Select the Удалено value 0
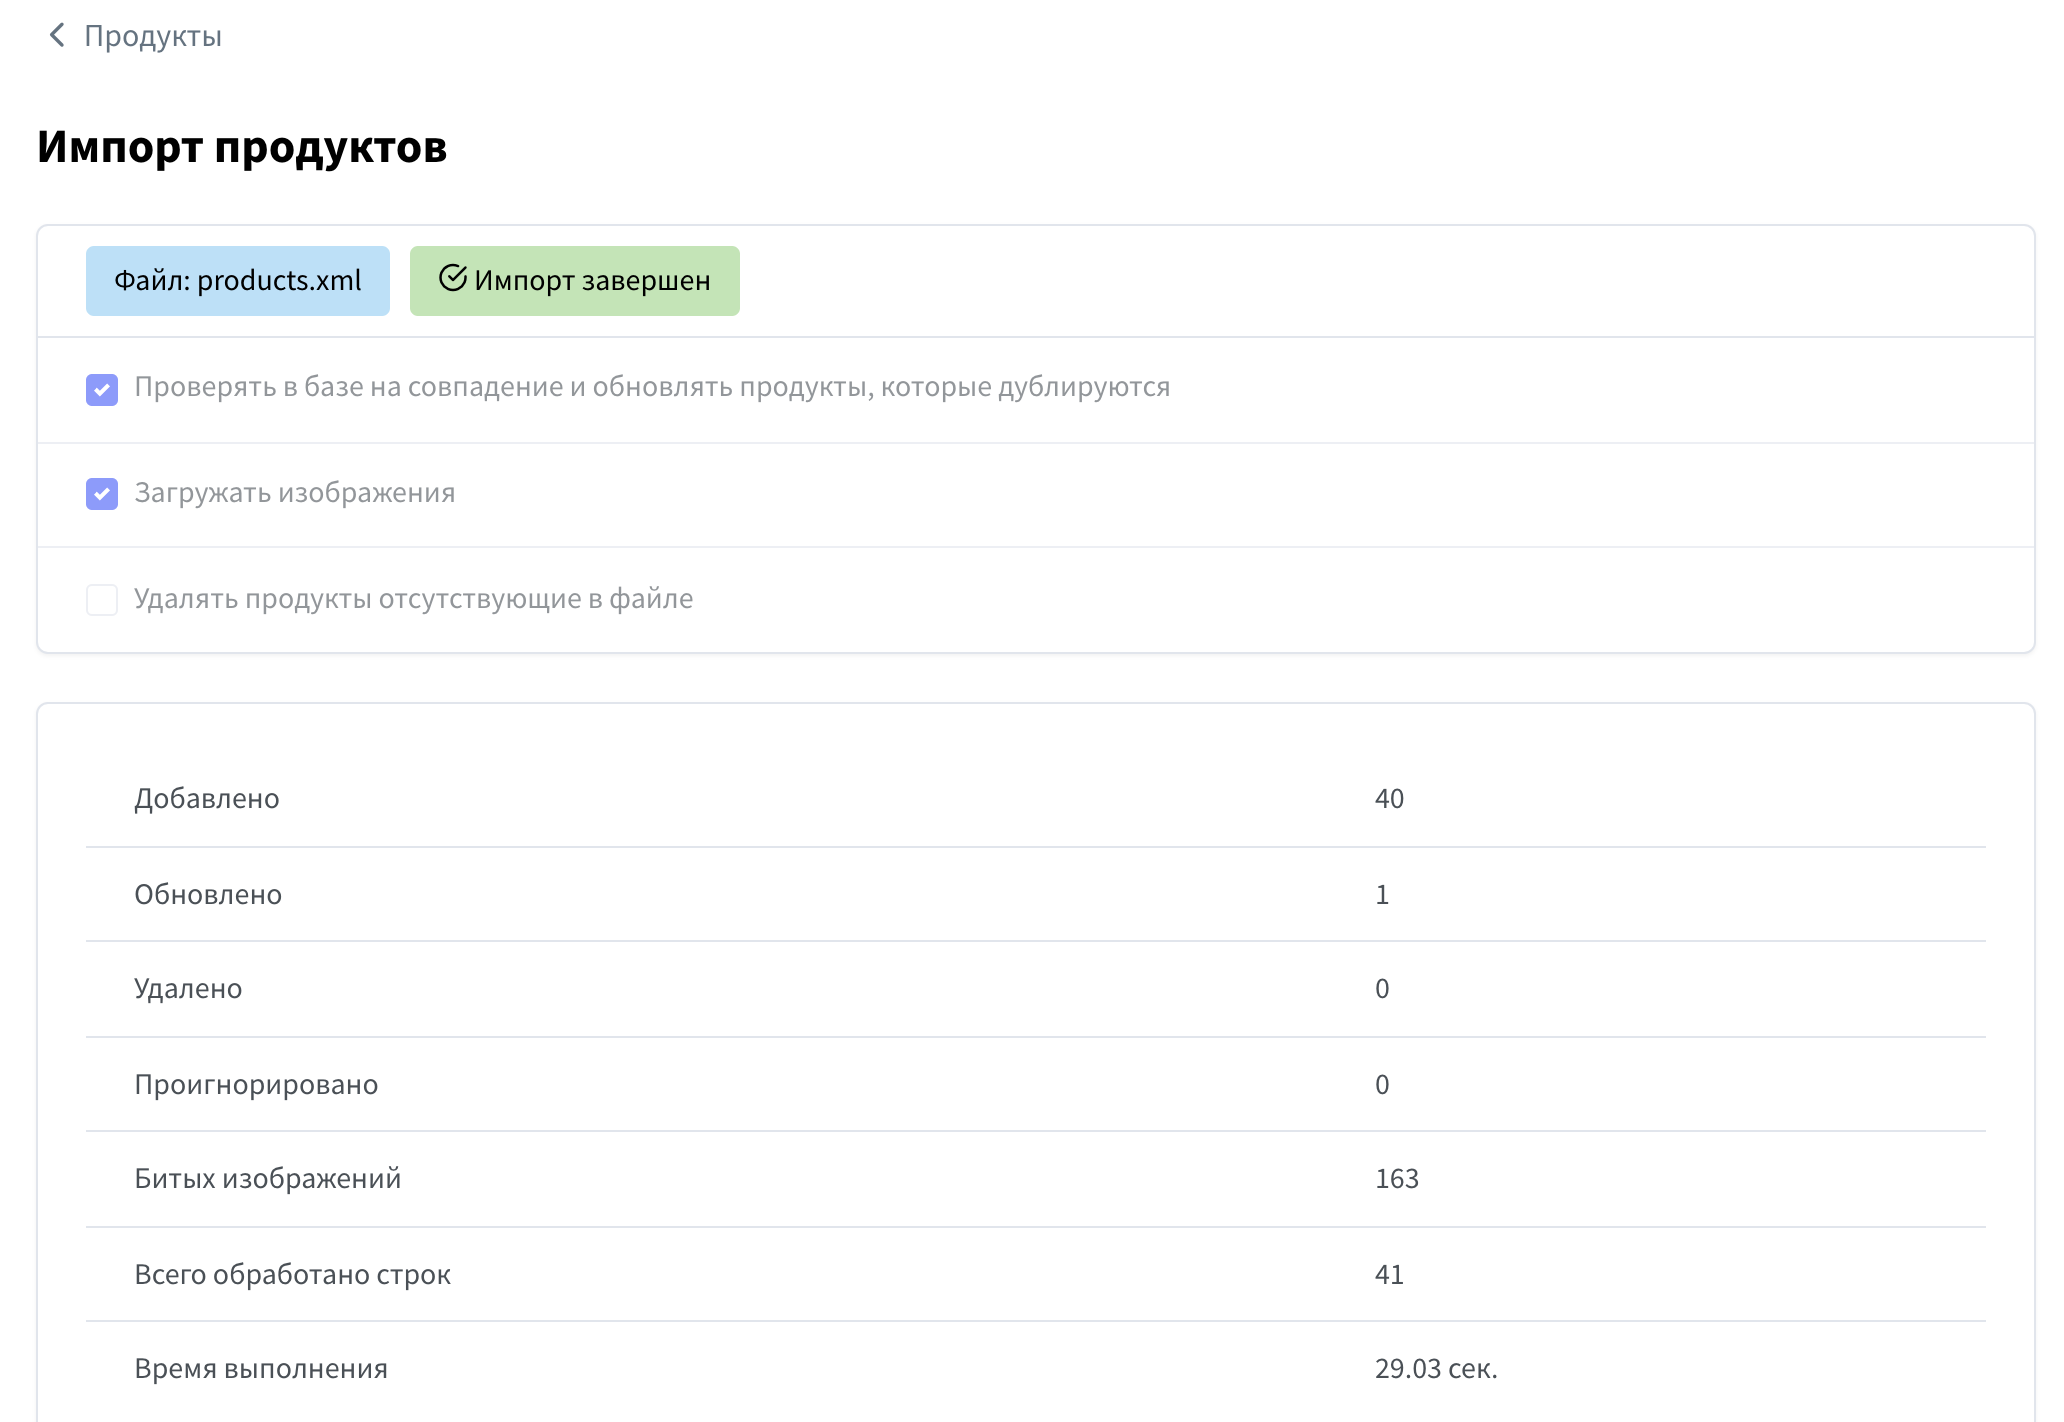2064x1422 pixels. click(1382, 989)
